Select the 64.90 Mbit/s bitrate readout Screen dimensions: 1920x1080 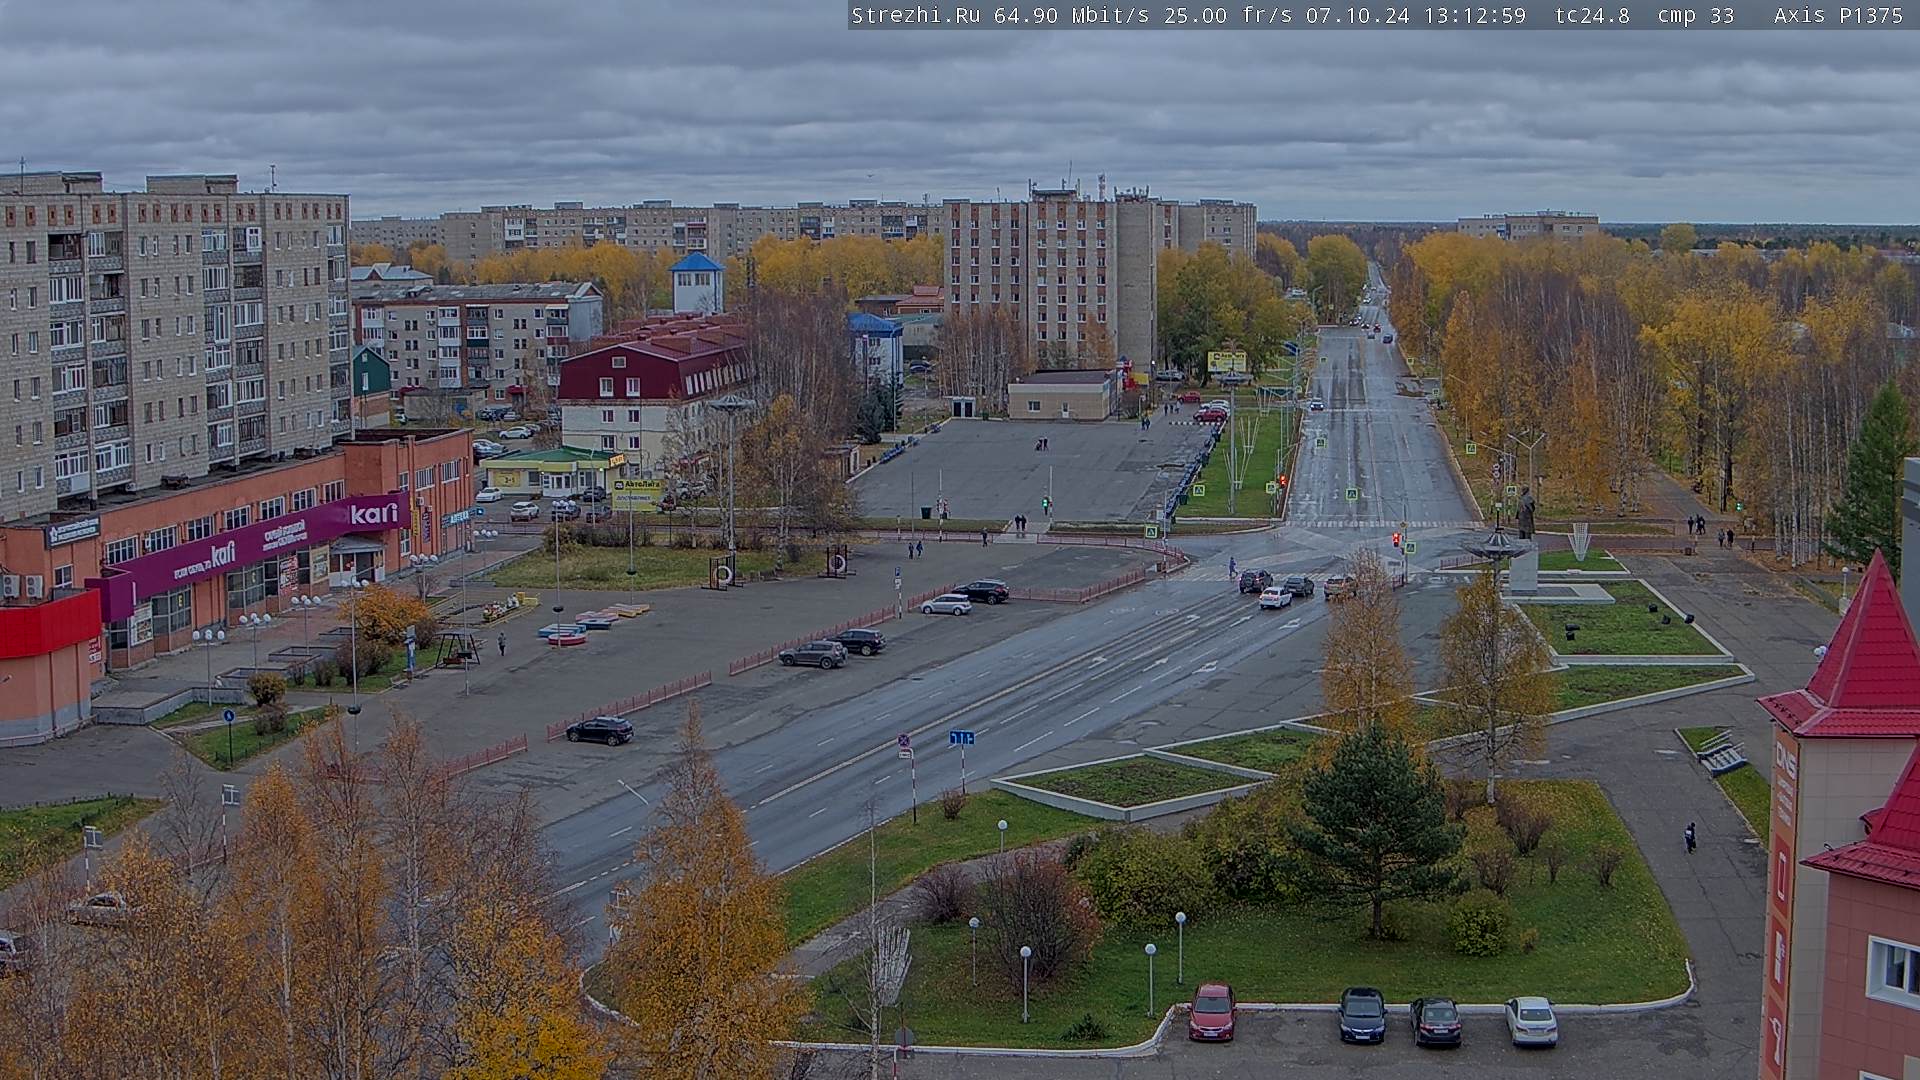[1073, 15]
